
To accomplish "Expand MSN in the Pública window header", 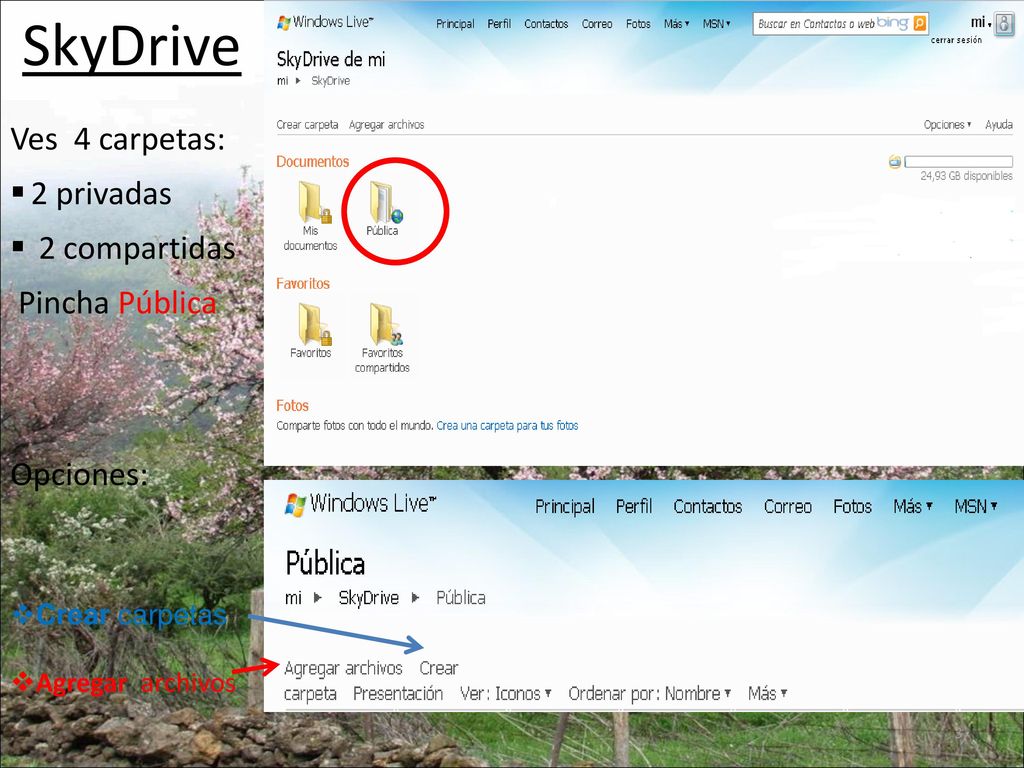I will 976,506.
